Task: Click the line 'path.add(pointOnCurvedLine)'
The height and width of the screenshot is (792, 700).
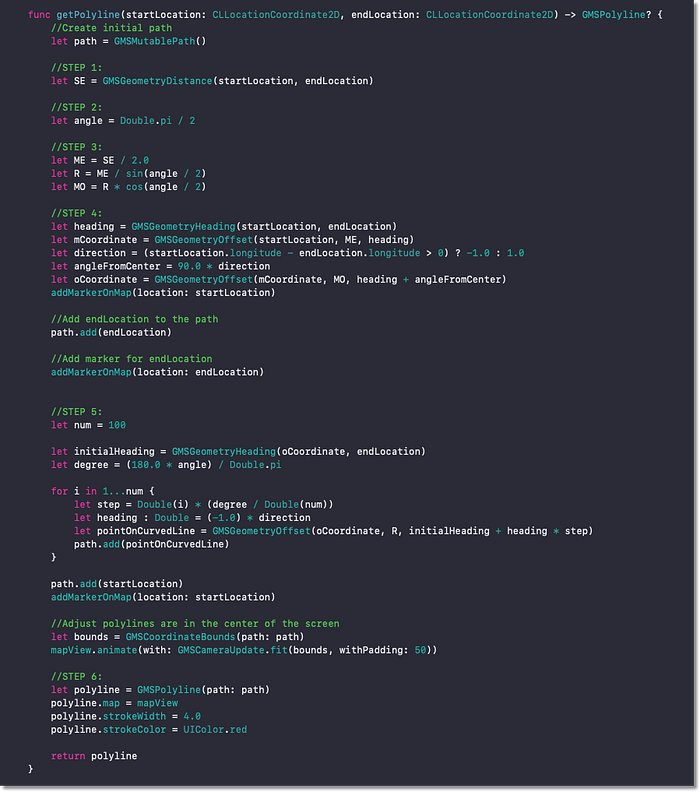Action: 152,544
